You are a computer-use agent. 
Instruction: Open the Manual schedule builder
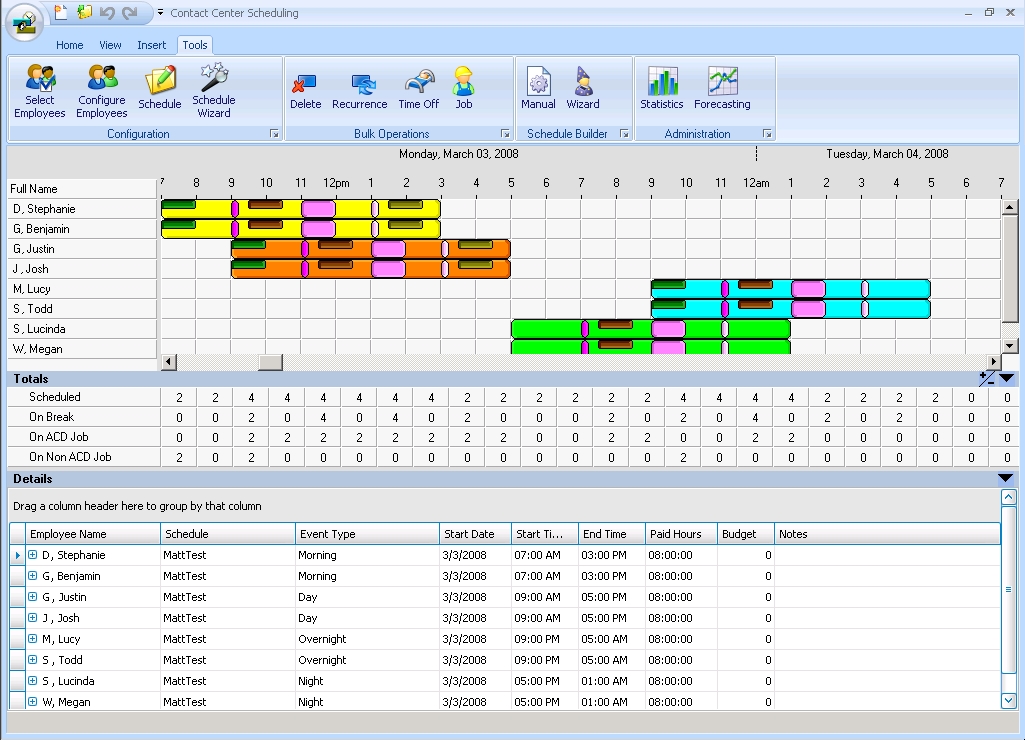tap(538, 90)
